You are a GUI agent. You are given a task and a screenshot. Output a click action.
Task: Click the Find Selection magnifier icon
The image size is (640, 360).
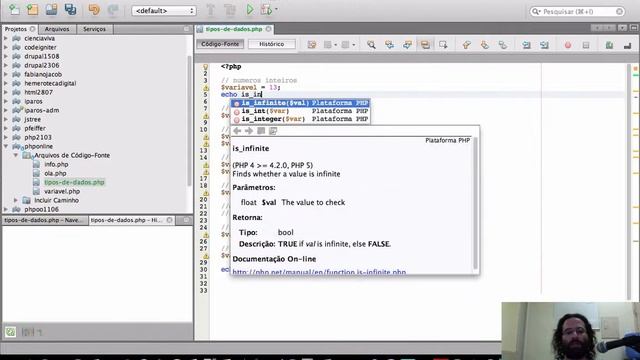point(371,44)
